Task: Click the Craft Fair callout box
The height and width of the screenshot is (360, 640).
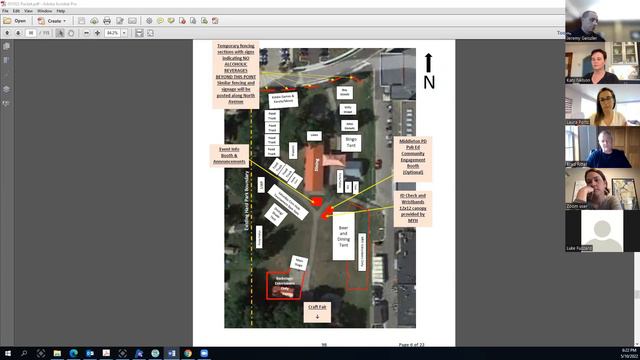Action: (x=317, y=312)
